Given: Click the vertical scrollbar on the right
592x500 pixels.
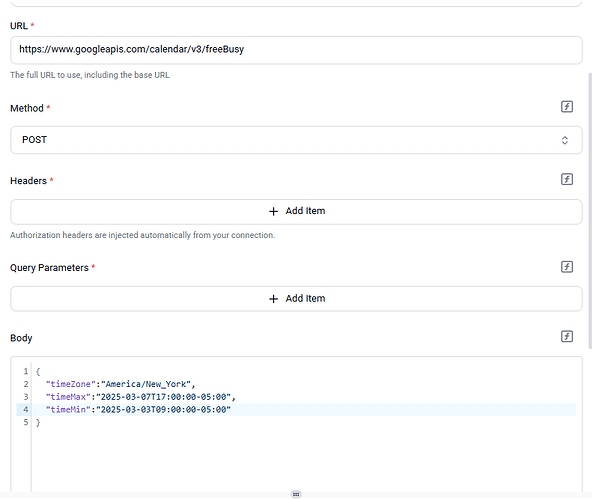Looking at the screenshot, I should tap(590, 210).
